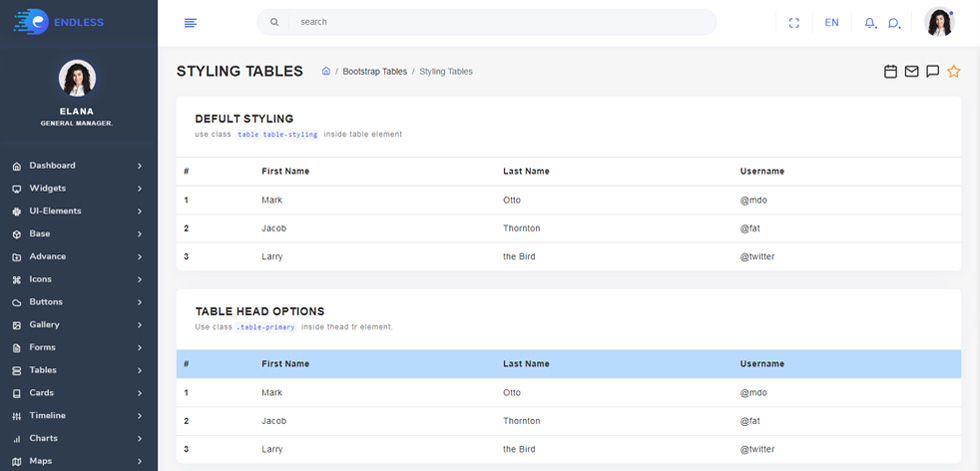Image resolution: width=980 pixels, height=471 pixels.
Task: Open the user avatar in top header
Action: point(939,22)
